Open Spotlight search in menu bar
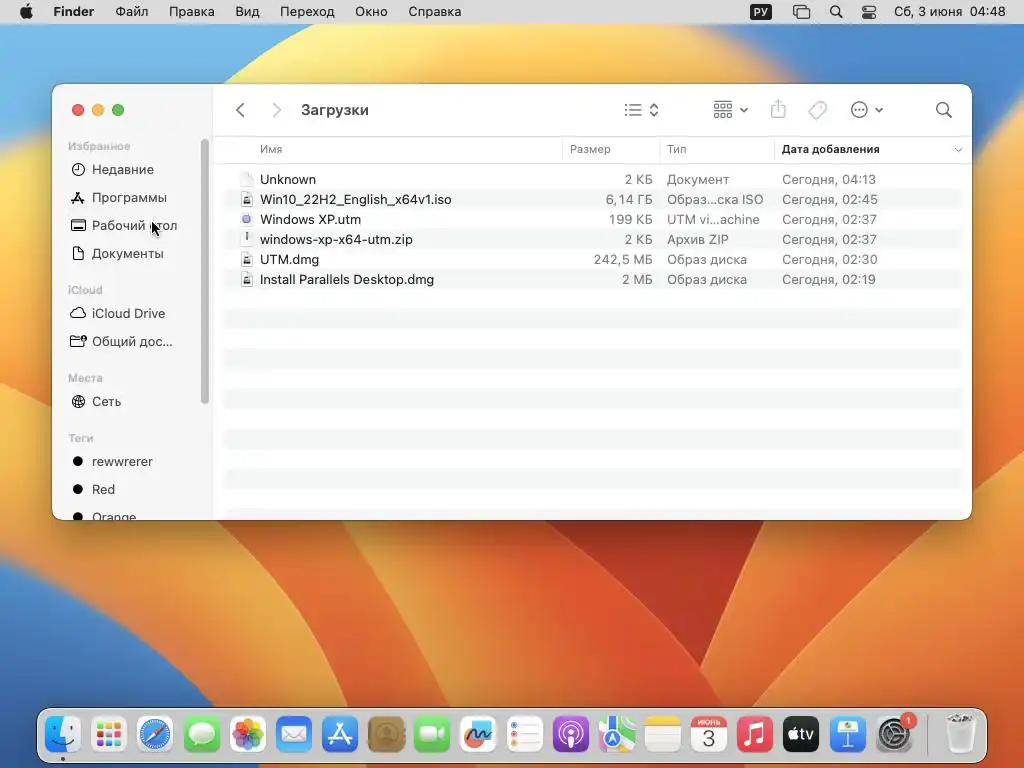 click(x=836, y=12)
